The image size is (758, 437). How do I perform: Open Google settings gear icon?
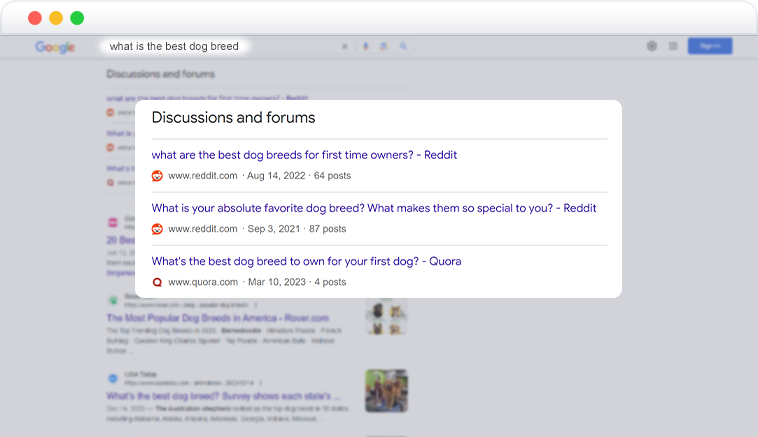(652, 46)
